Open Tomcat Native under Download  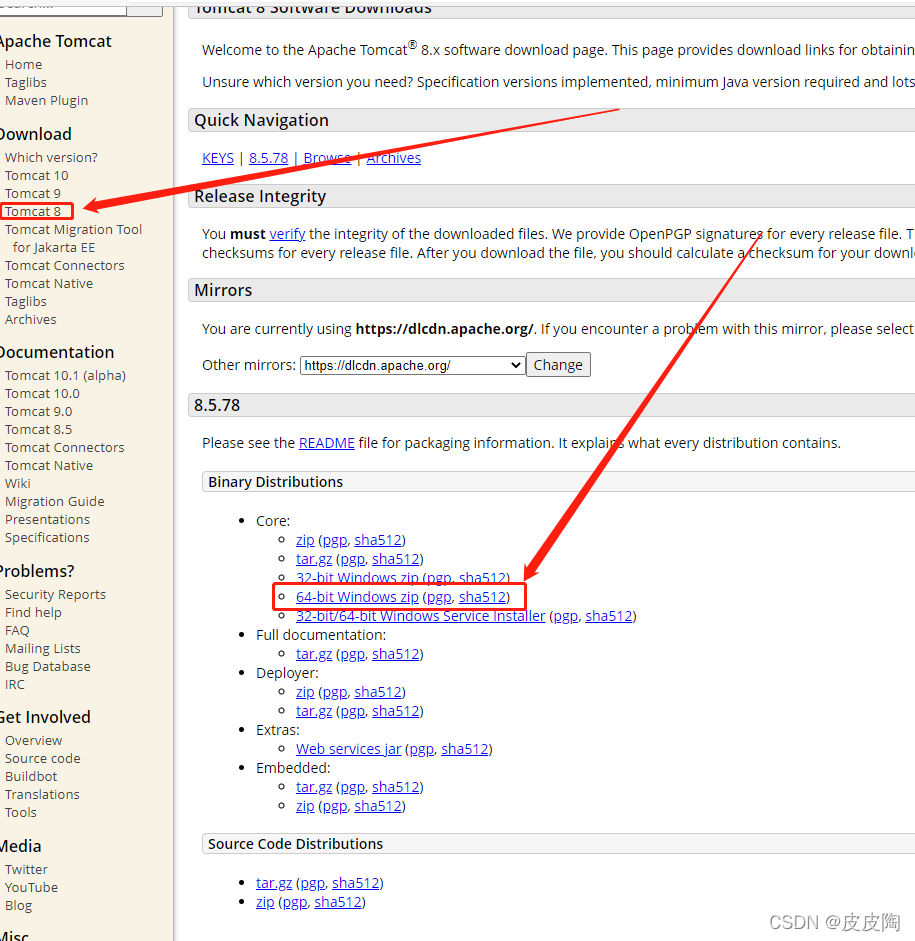click(x=49, y=283)
